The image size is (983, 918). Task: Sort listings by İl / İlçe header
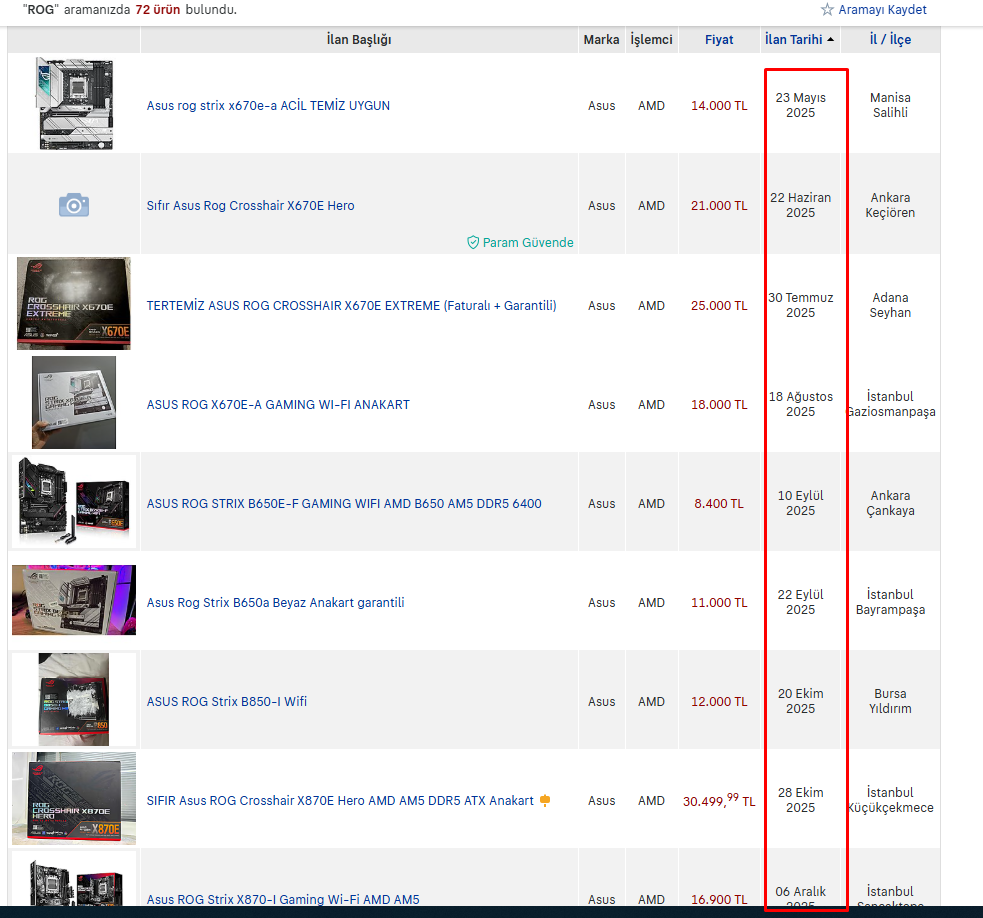[890, 40]
